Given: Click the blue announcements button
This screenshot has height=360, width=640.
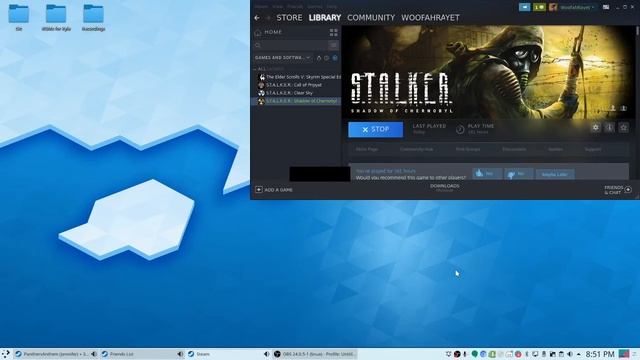Looking at the screenshot, I should [524, 7].
